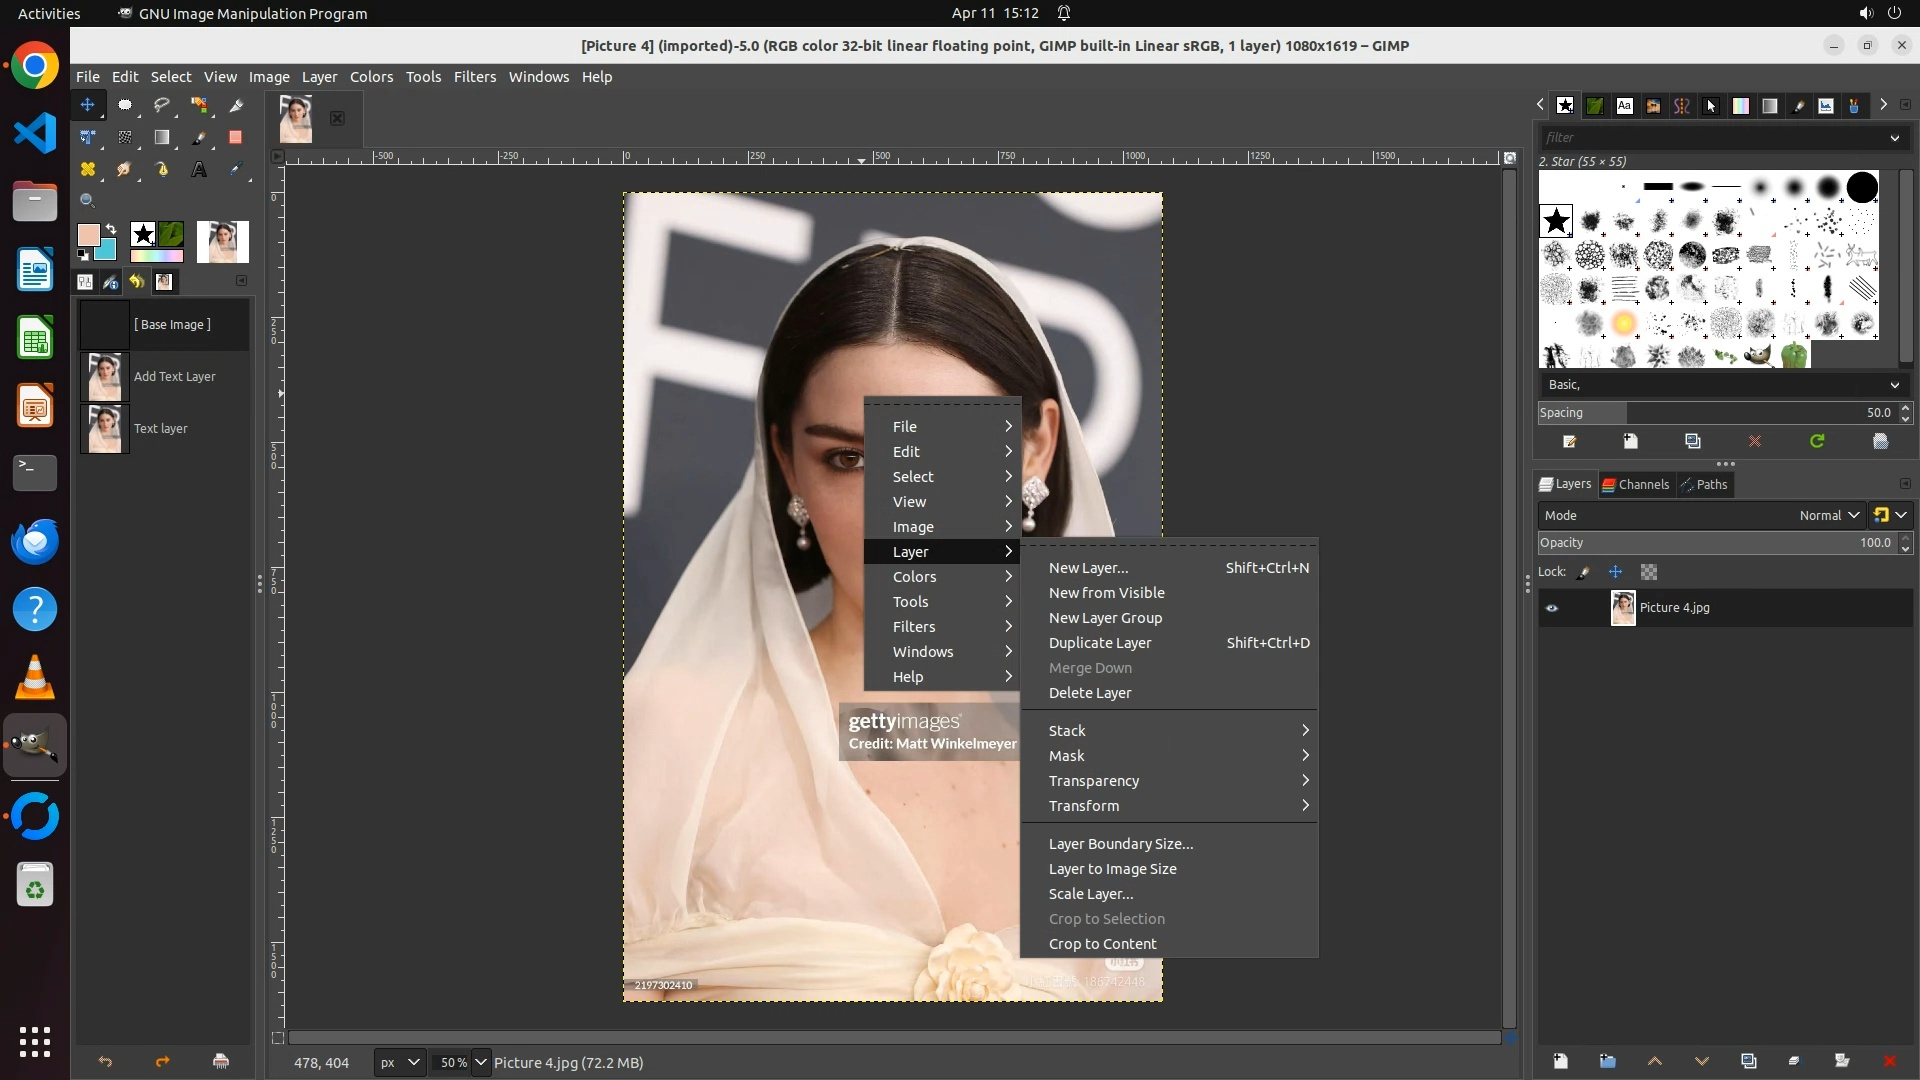Refresh brushes with green arrow icon
The image size is (1920, 1080).
click(x=1817, y=441)
